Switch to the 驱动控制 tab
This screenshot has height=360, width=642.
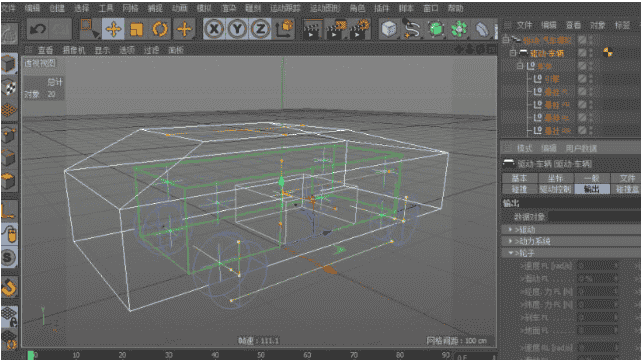(555, 189)
